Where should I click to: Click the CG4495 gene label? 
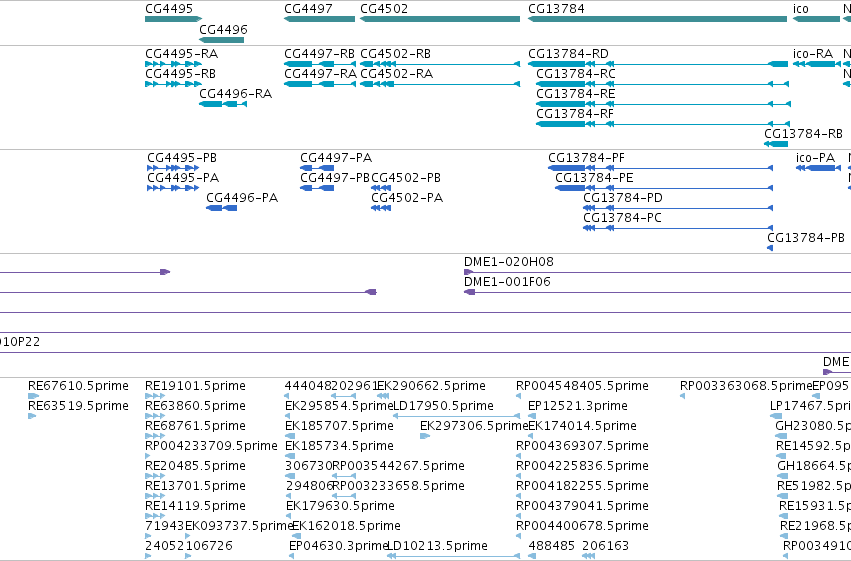(x=169, y=9)
